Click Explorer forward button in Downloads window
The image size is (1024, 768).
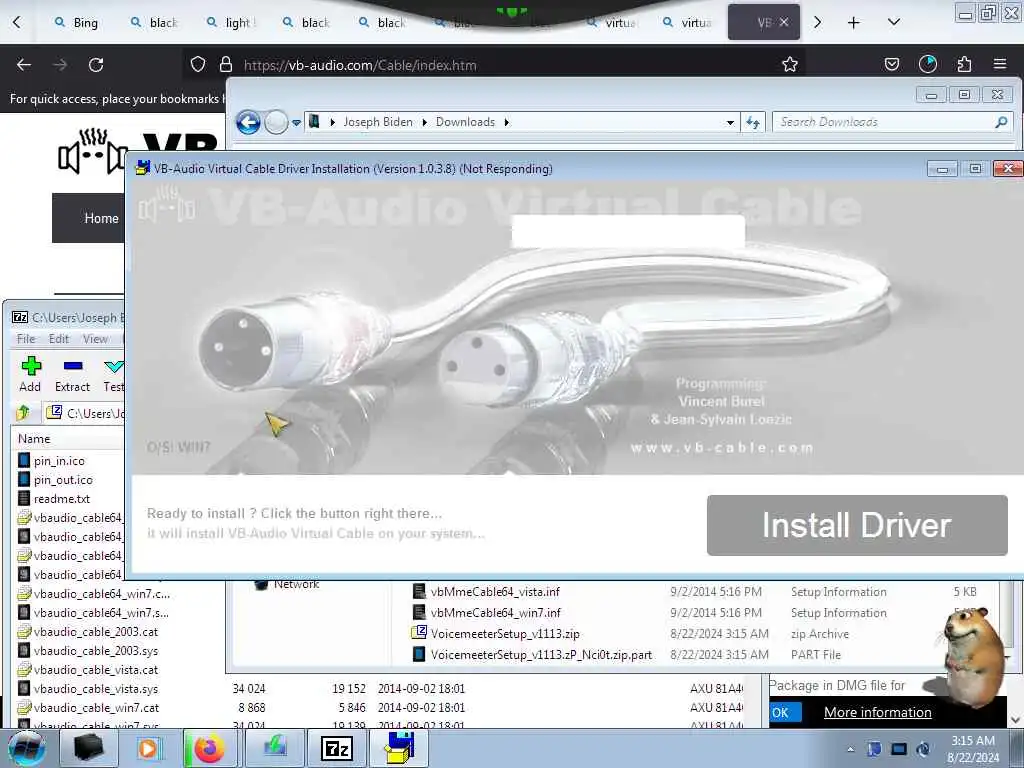pos(276,122)
